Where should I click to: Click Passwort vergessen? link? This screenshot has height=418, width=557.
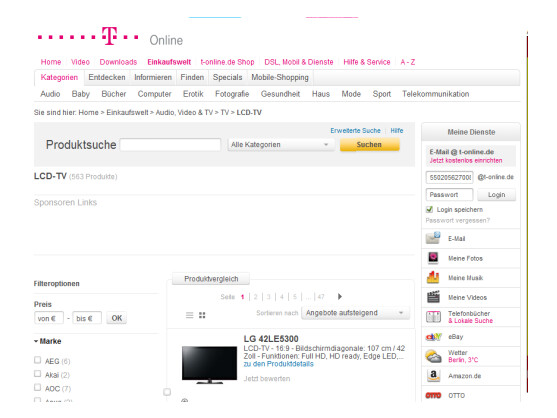tap(458, 221)
